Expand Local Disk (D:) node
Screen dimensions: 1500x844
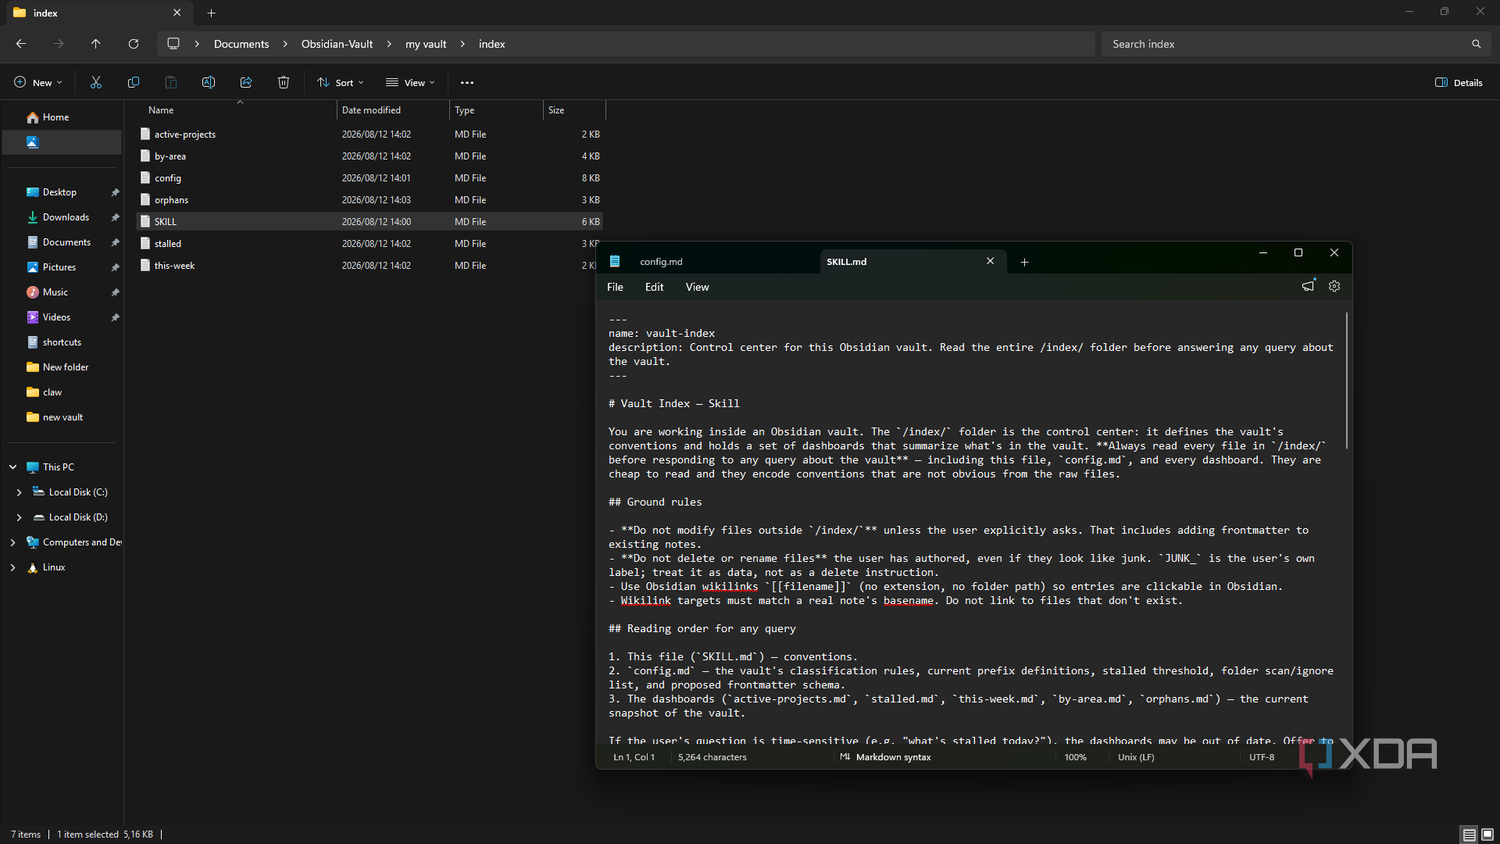[x=19, y=517]
